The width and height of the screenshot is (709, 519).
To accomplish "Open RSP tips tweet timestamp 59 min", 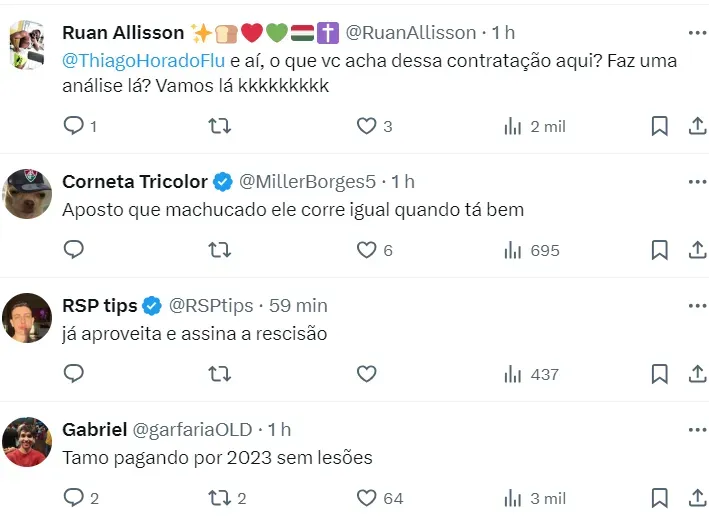I will (297, 305).
